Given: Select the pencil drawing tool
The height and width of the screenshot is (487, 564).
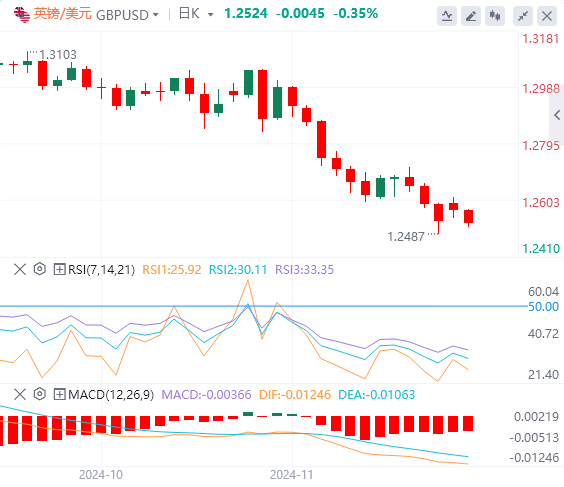Looking at the screenshot, I should (x=471, y=16).
